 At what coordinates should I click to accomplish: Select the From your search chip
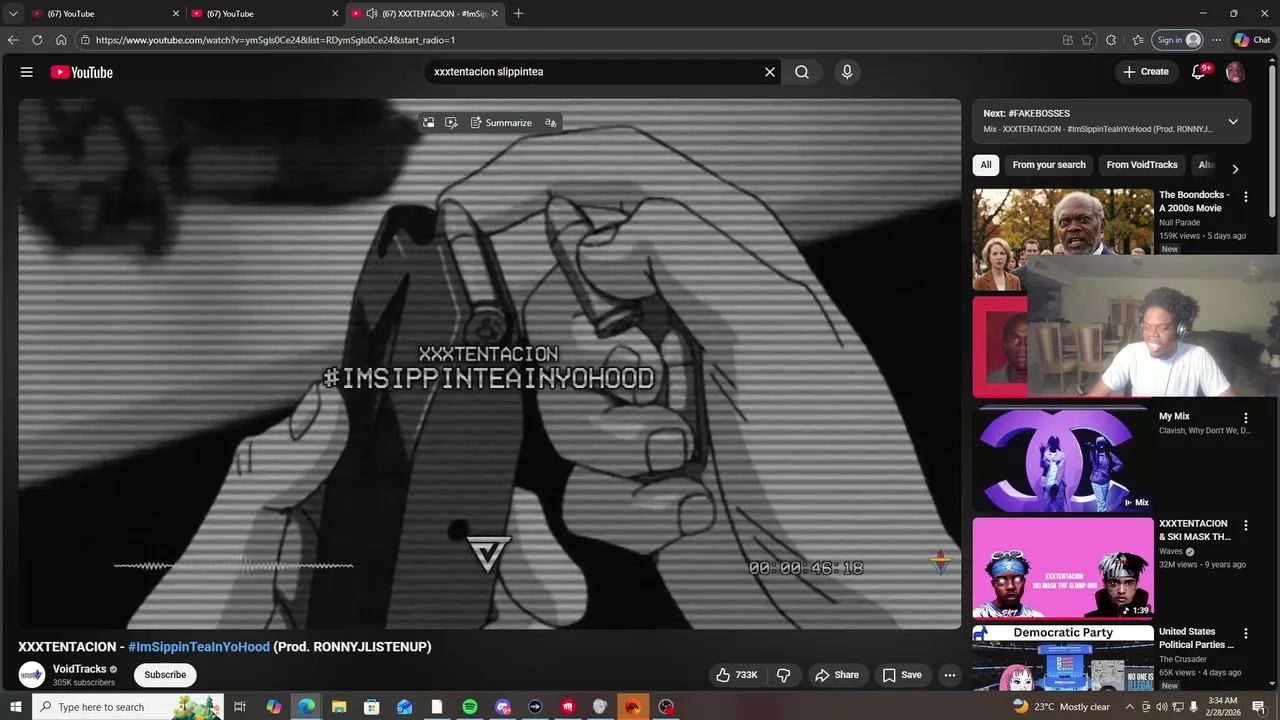(1049, 165)
